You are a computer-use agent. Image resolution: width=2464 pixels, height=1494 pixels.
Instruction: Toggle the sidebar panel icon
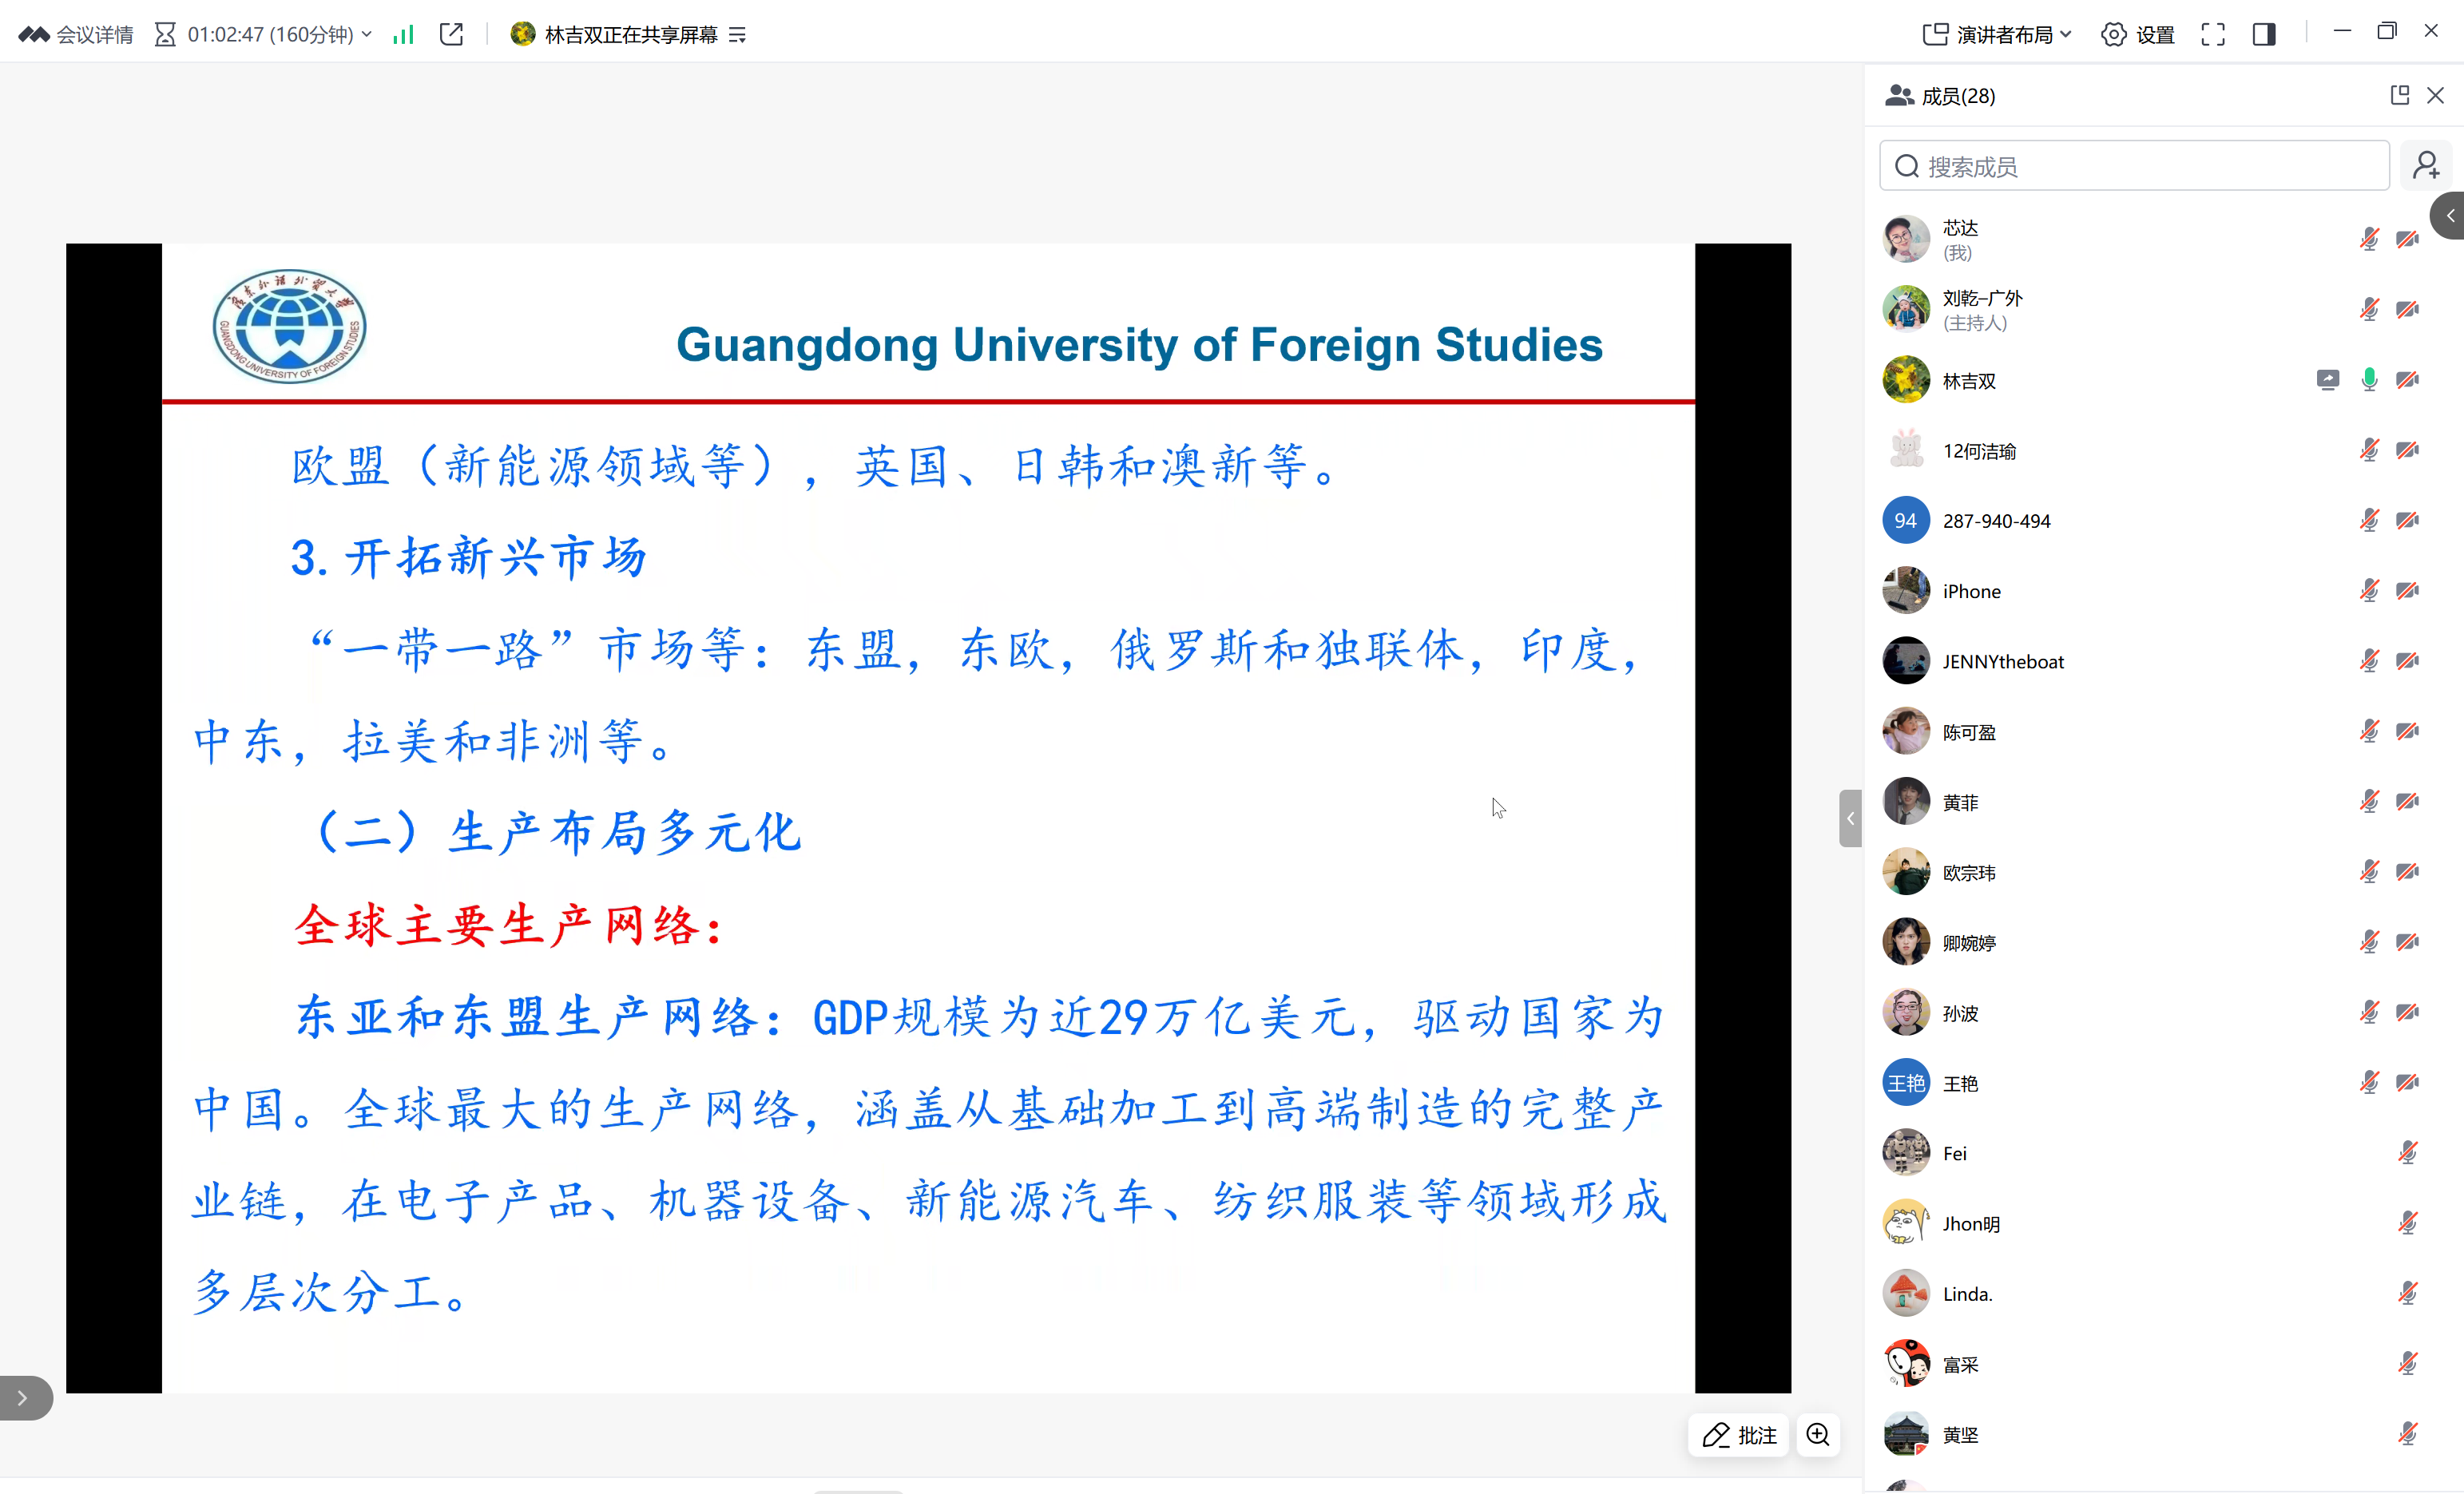pos(2264,35)
